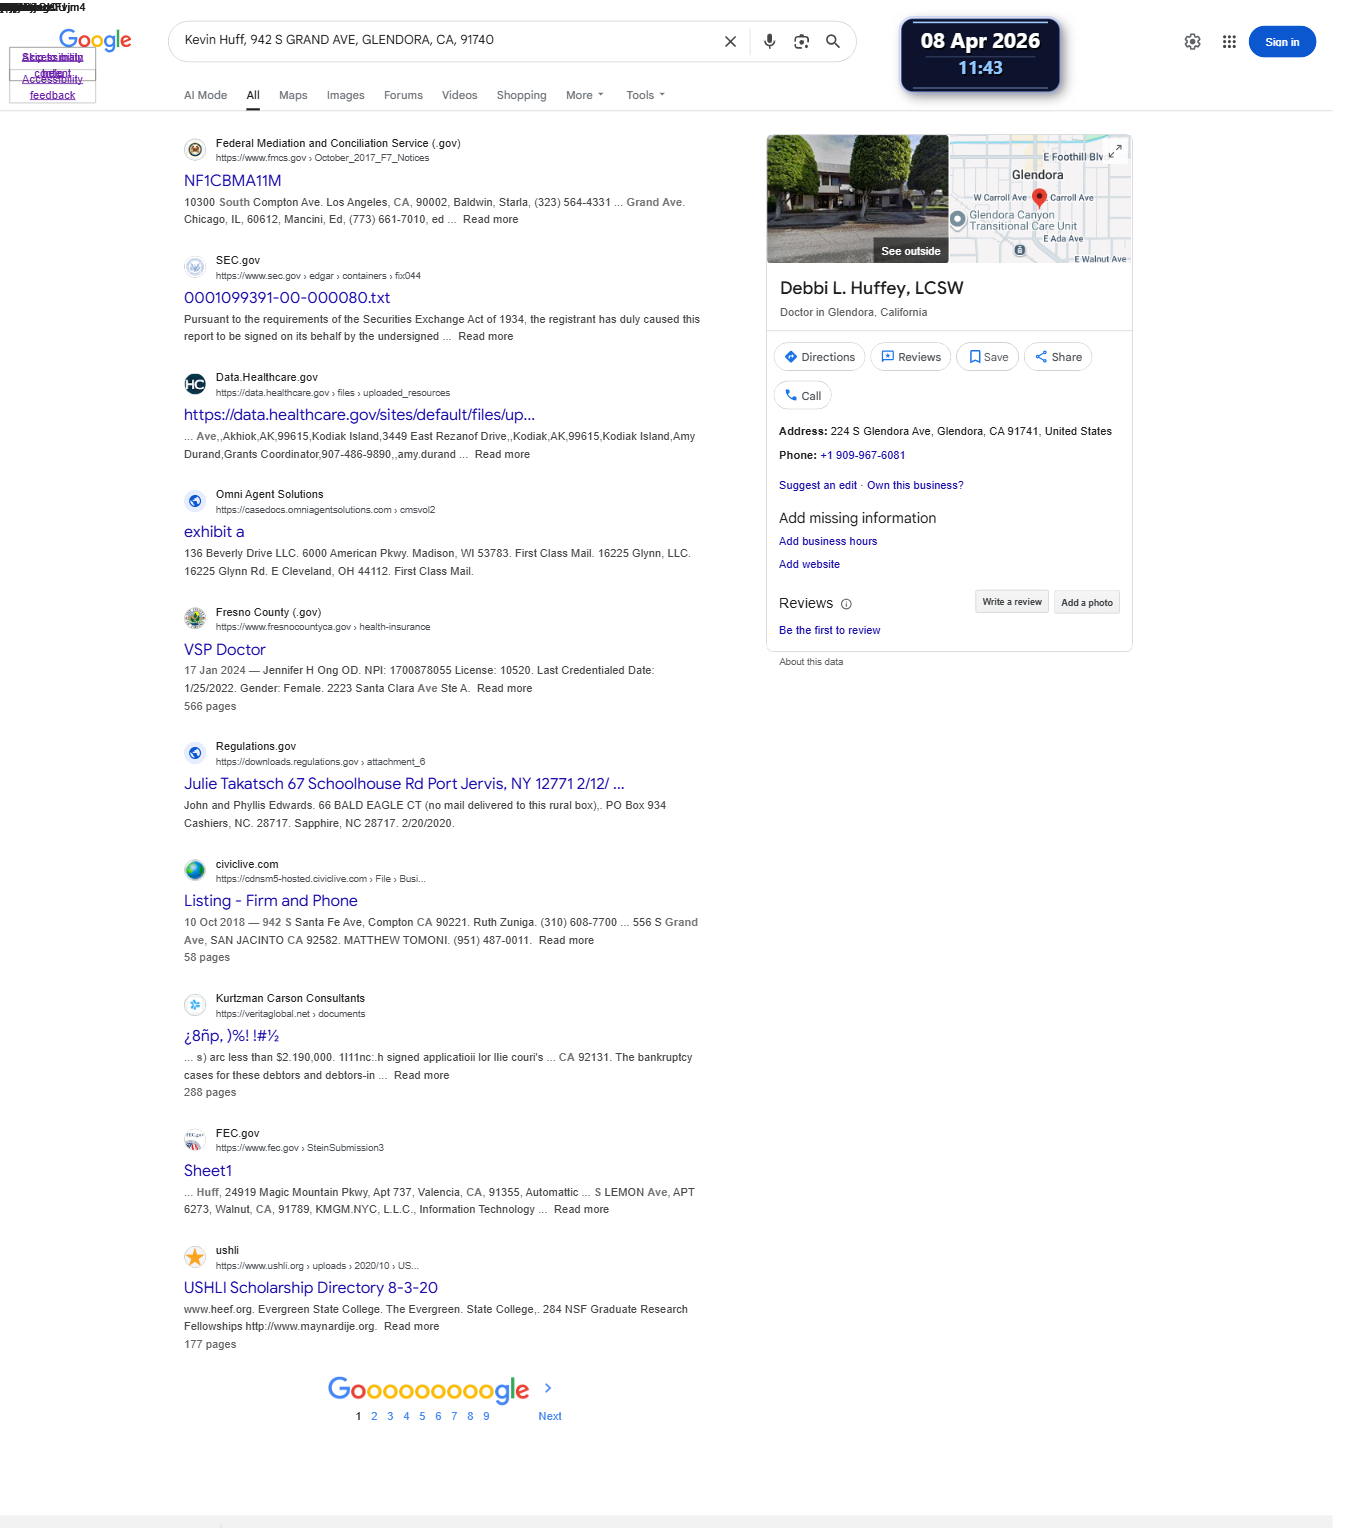Open the Tools dropdown

645,95
